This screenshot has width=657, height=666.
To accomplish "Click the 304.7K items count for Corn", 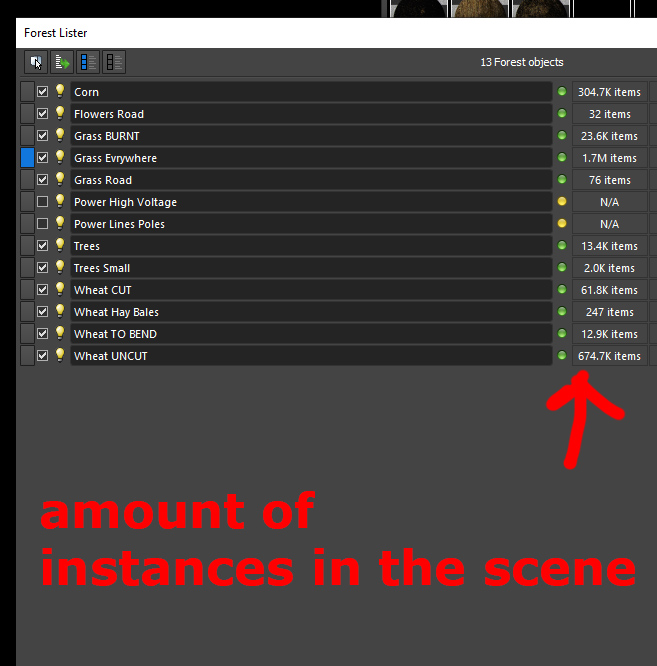I will point(609,92).
